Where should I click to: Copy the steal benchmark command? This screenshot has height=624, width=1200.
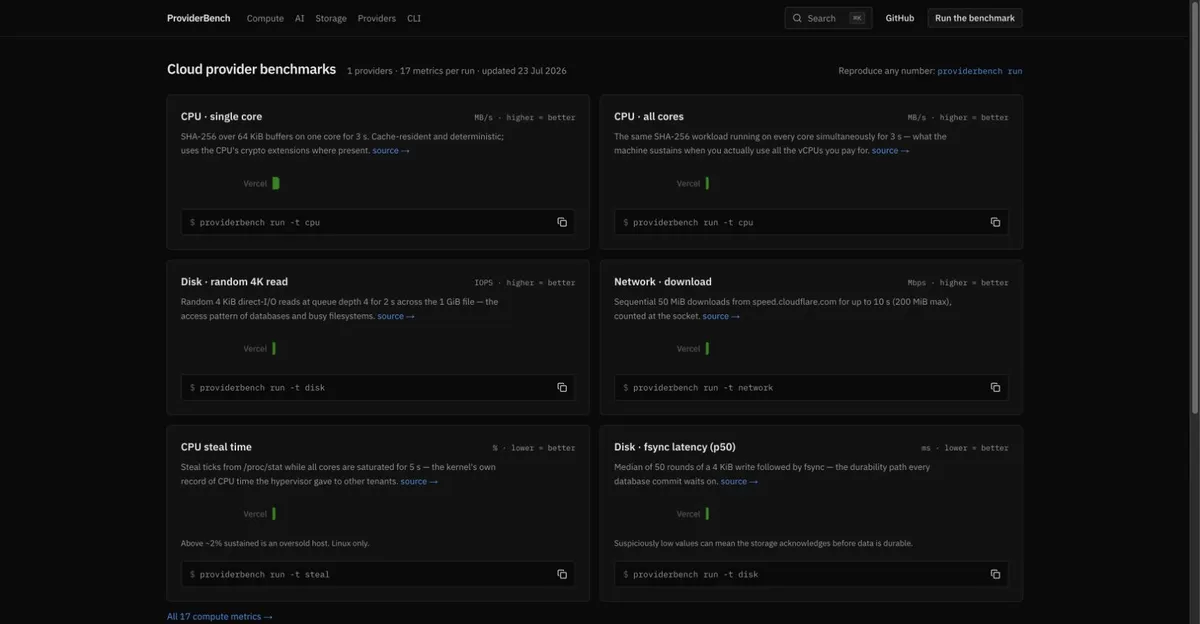(x=562, y=574)
